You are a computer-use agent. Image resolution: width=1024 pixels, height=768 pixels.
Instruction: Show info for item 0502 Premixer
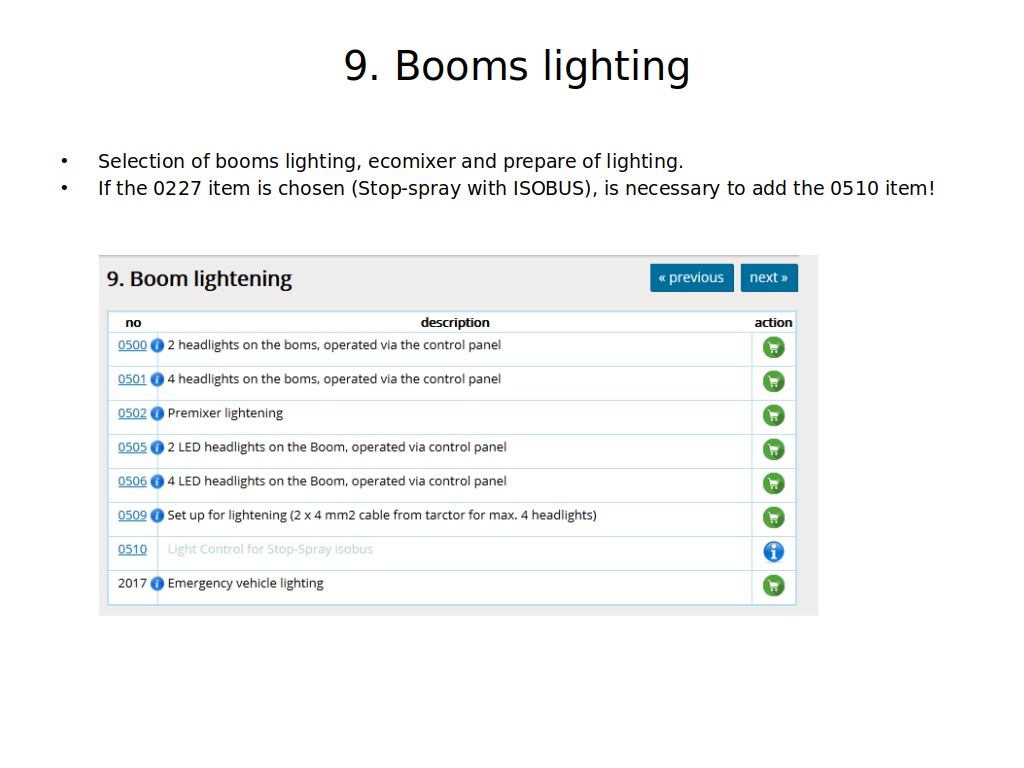157,414
